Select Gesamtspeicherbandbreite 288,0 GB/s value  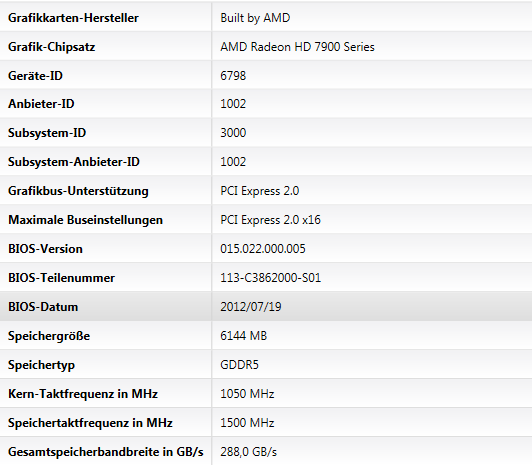248,452
